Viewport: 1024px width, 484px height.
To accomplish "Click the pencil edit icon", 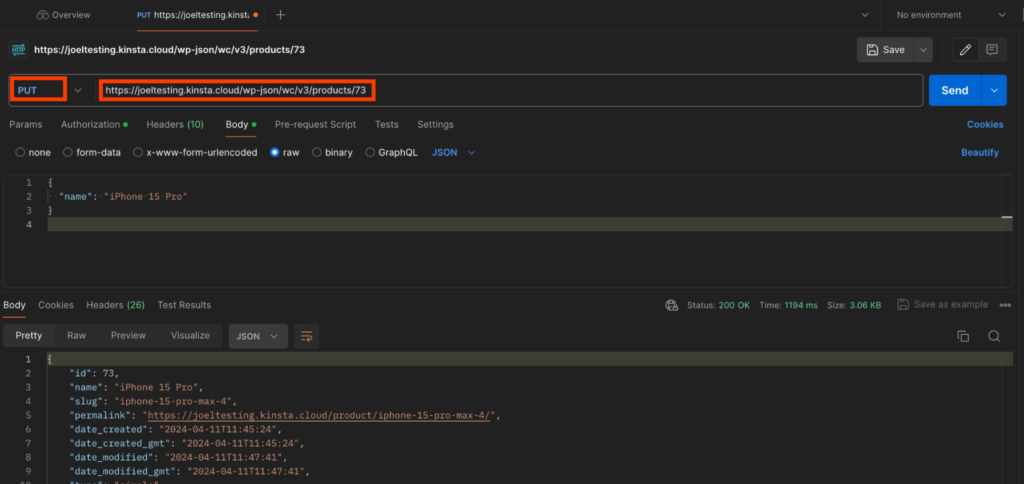I will click(x=965, y=49).
